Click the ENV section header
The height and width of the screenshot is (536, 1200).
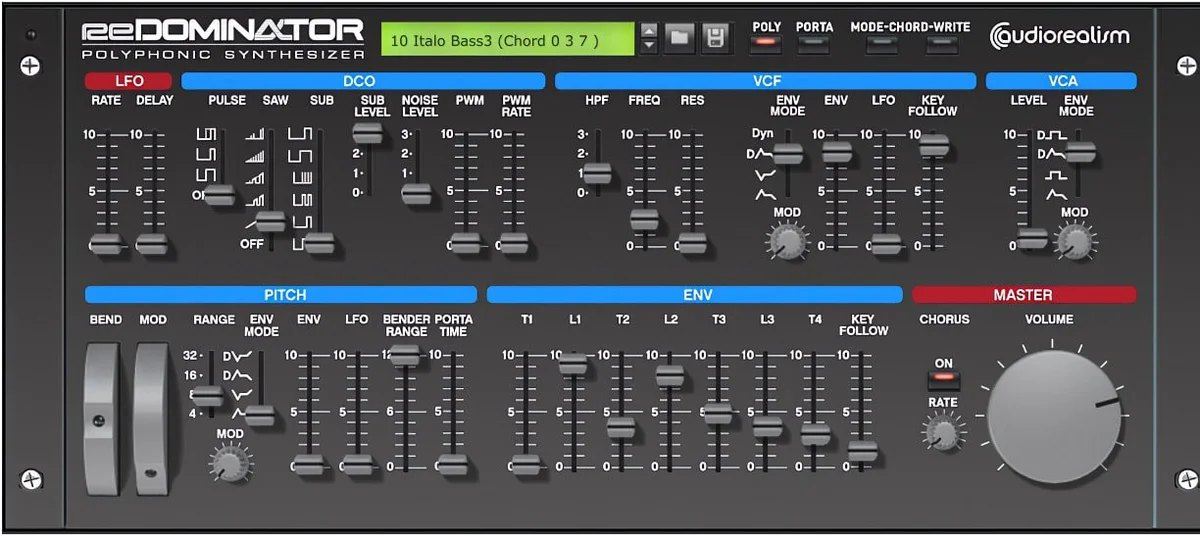click(694, 295)
